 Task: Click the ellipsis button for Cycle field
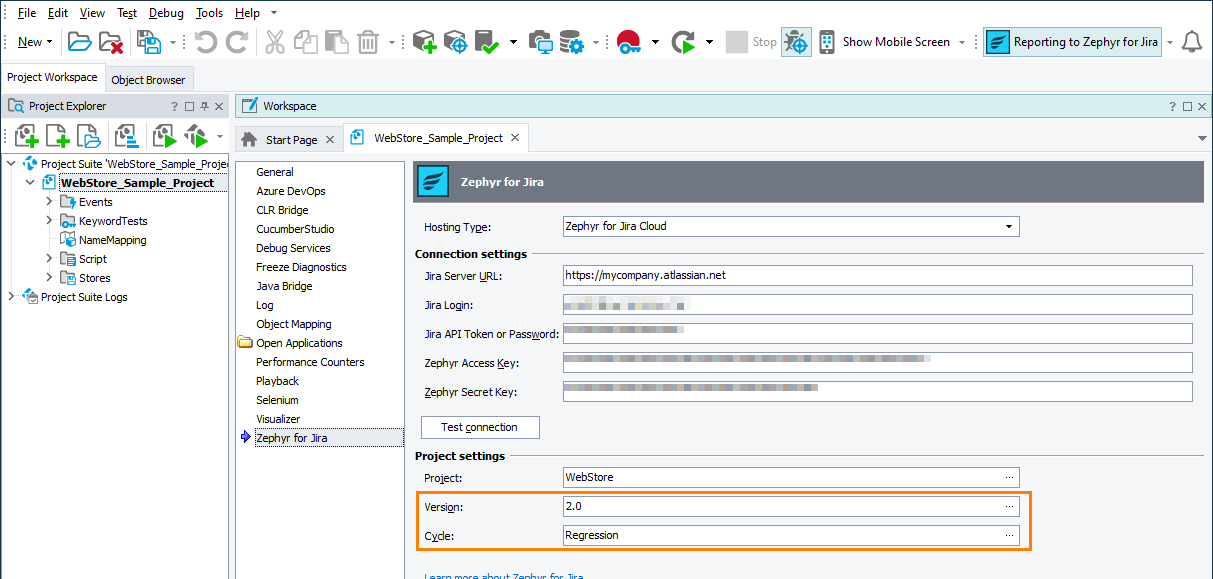click(x=1009, y=536)
